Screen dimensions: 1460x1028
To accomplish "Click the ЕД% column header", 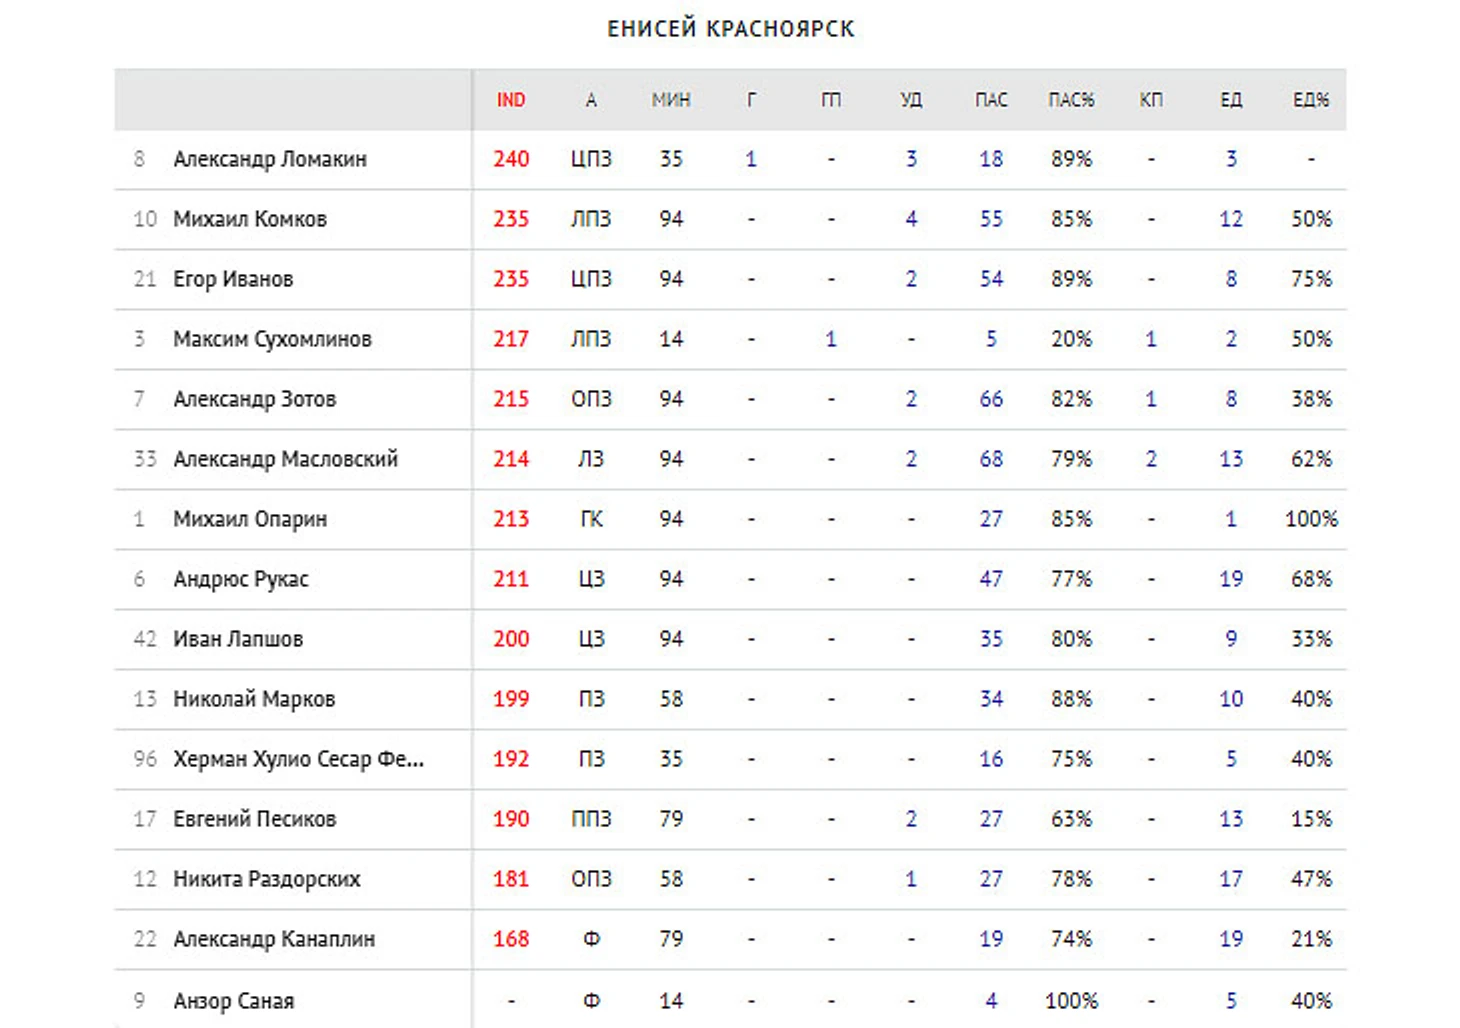I will click(x=1311, y=100).
